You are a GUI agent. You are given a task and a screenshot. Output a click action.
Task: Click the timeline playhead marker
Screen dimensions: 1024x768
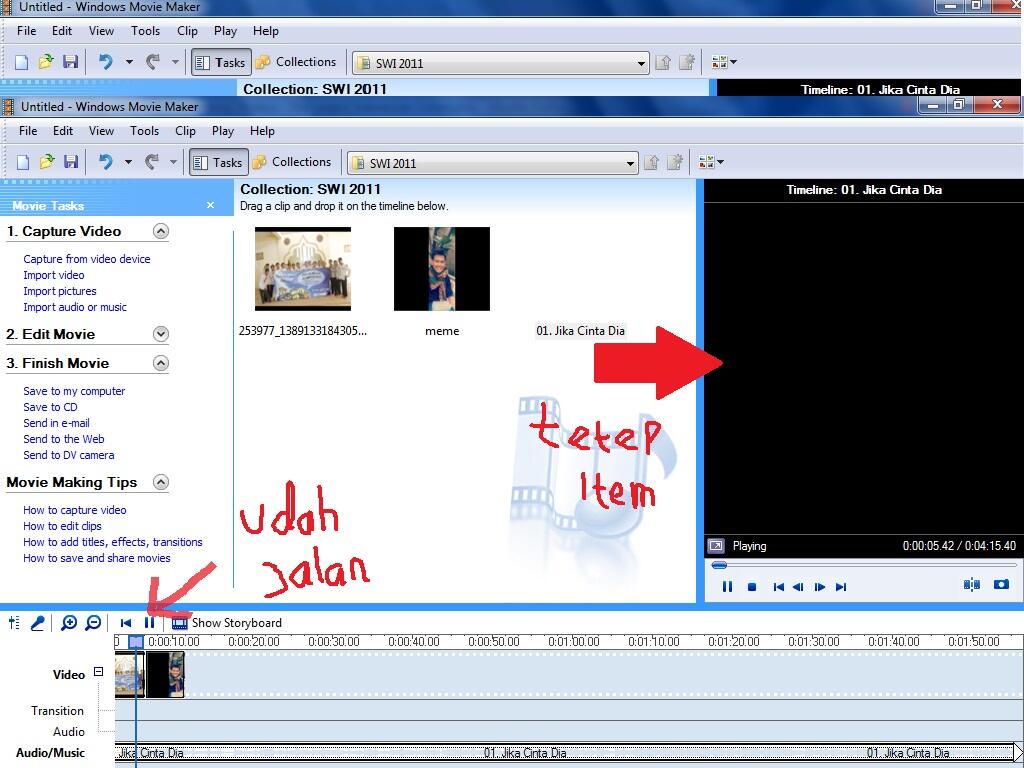pos(136,642)
